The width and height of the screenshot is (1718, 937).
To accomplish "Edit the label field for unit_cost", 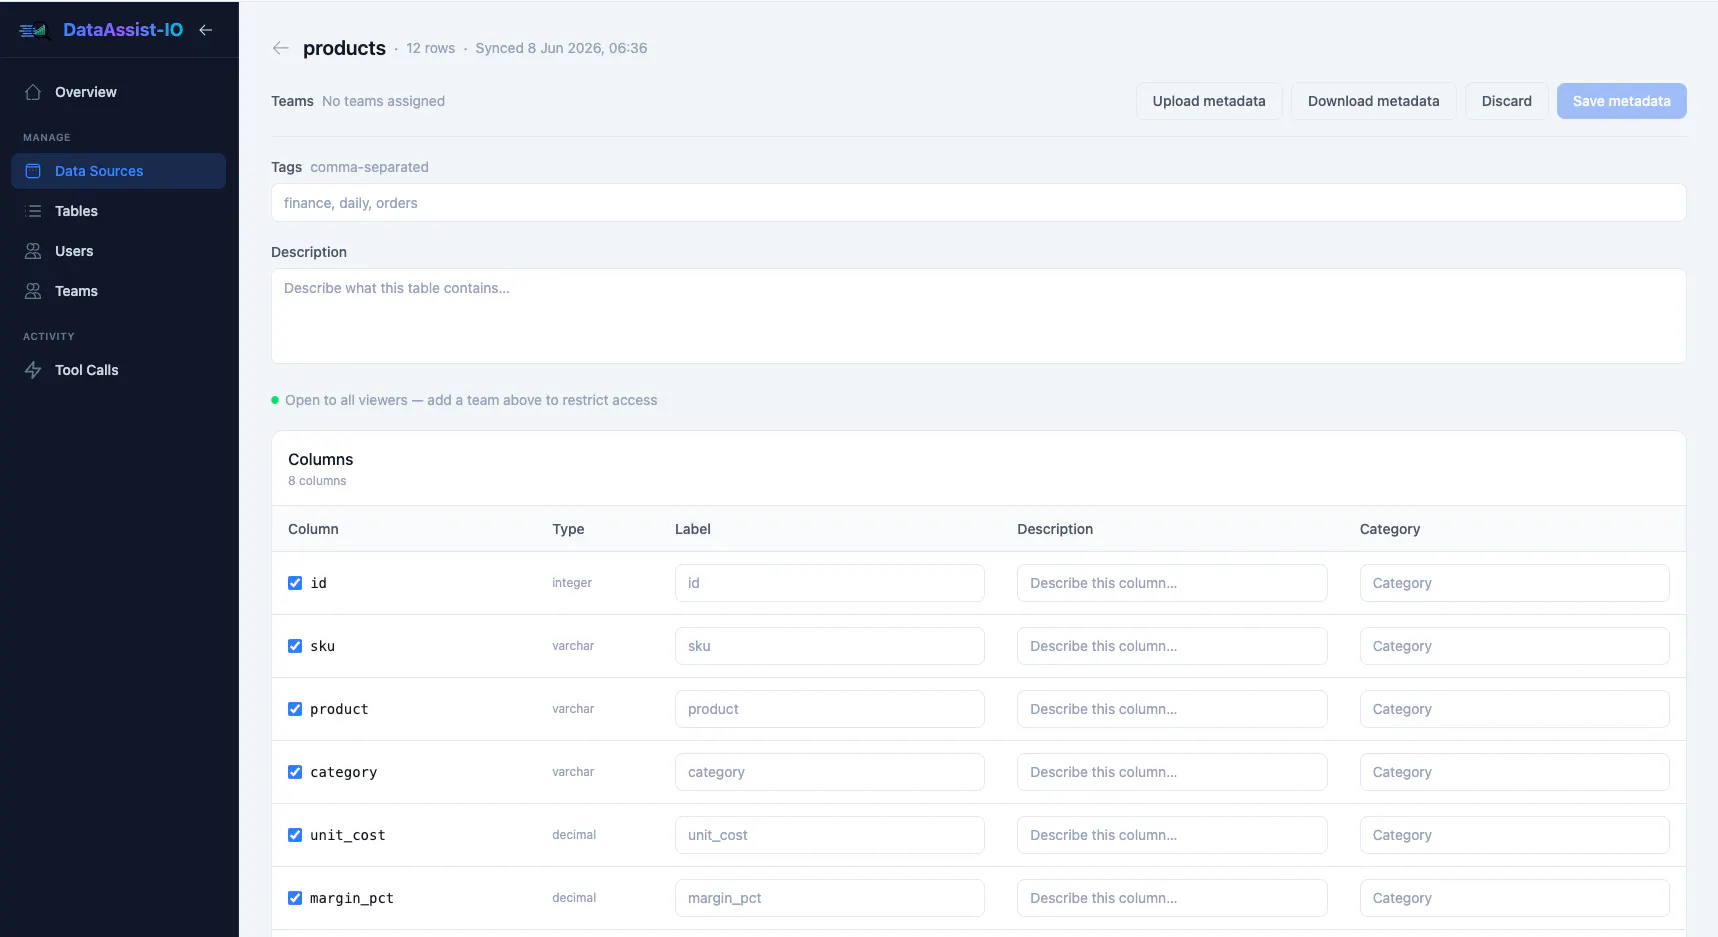I will [830, 835].
